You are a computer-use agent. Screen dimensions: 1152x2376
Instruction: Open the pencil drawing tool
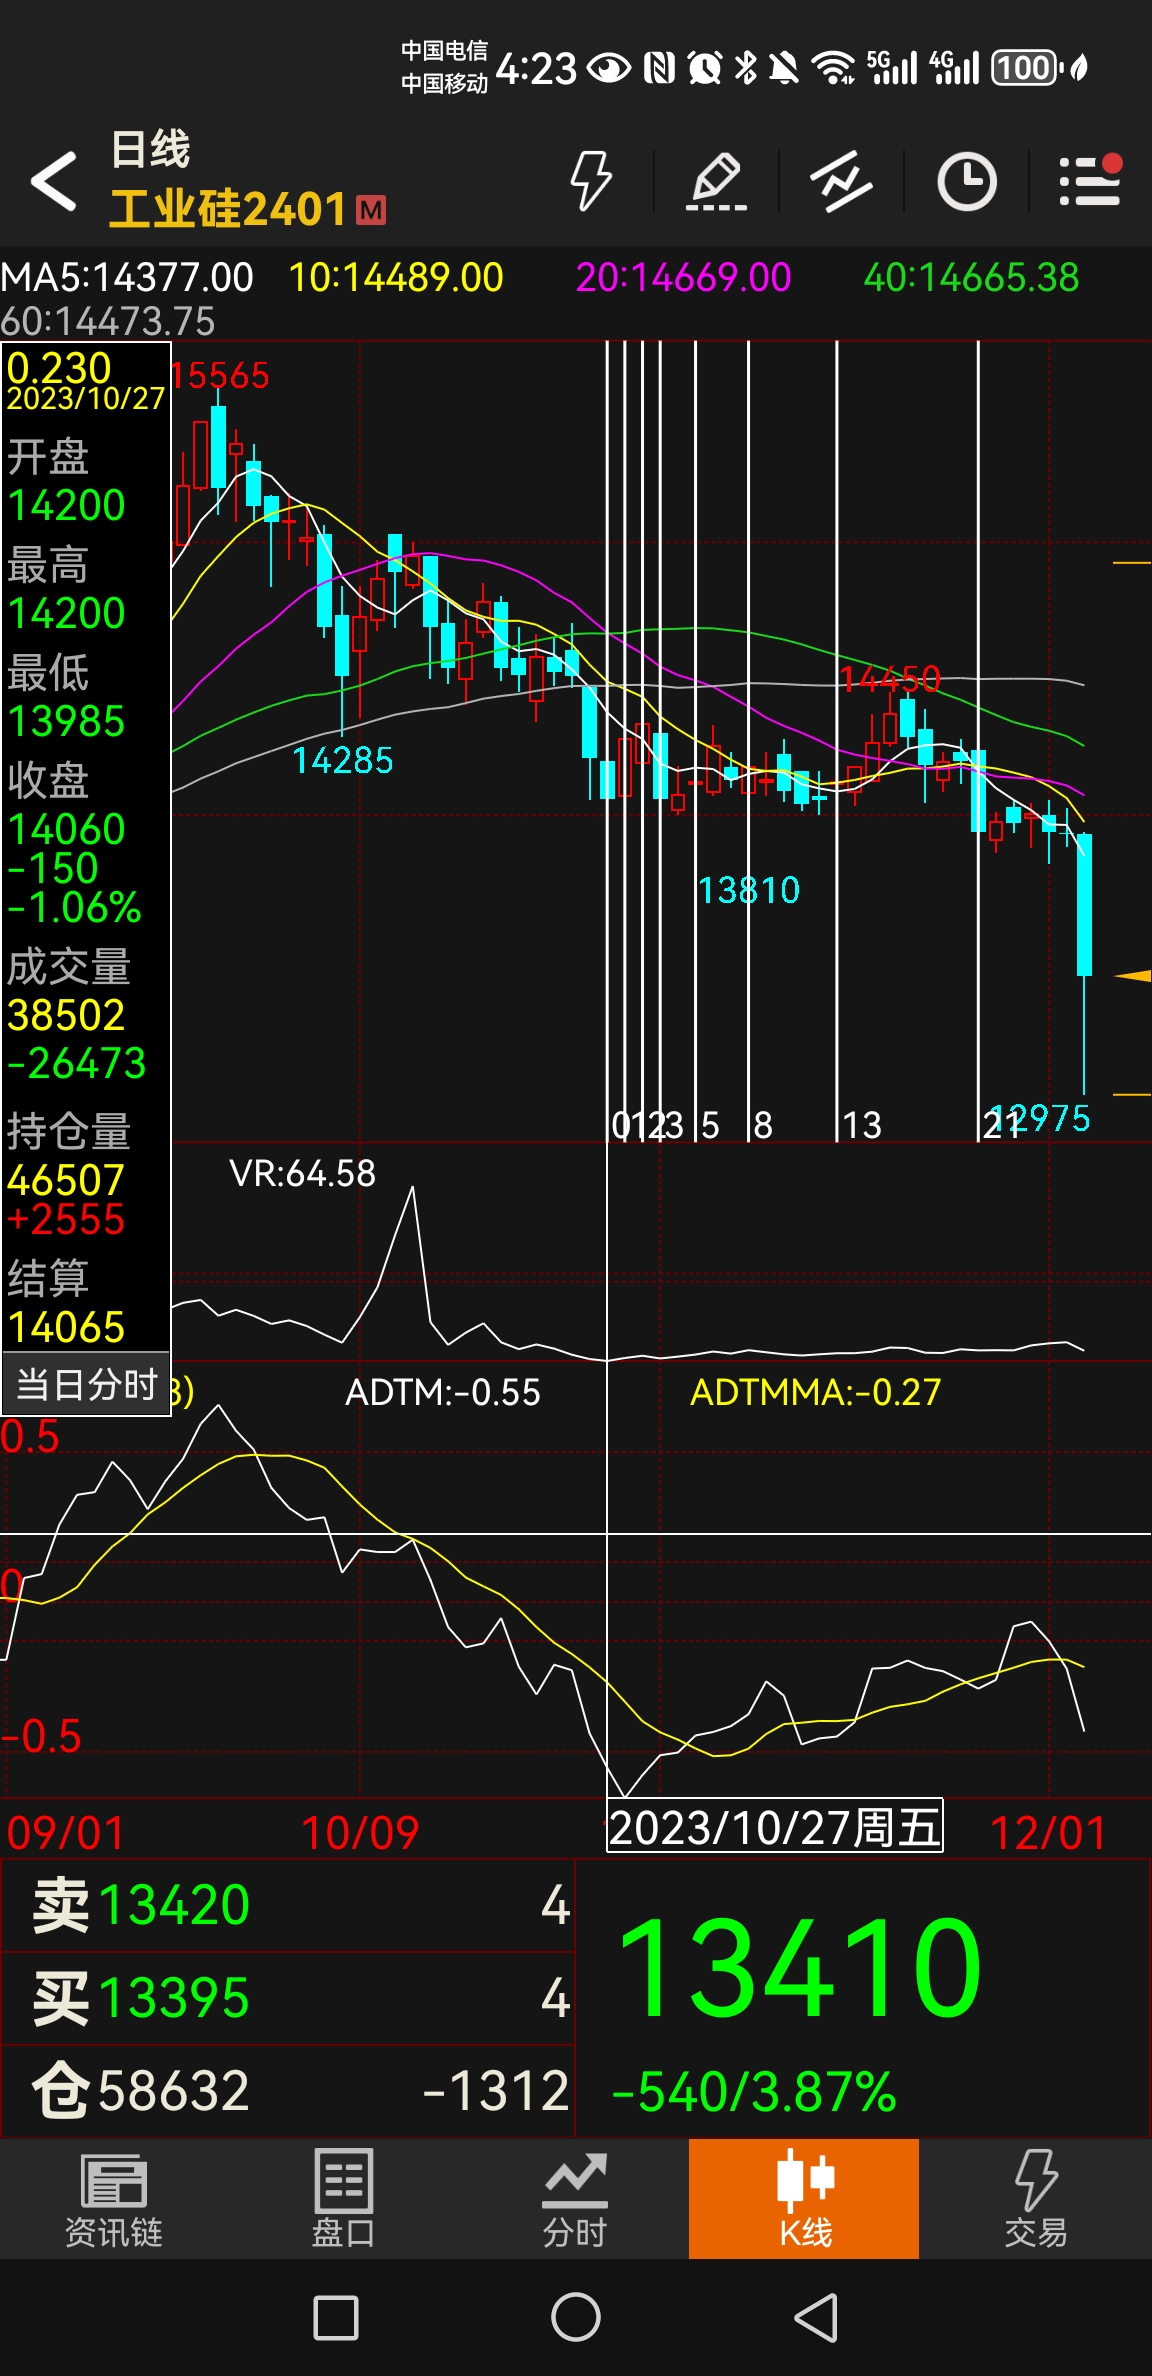(716, 181)
